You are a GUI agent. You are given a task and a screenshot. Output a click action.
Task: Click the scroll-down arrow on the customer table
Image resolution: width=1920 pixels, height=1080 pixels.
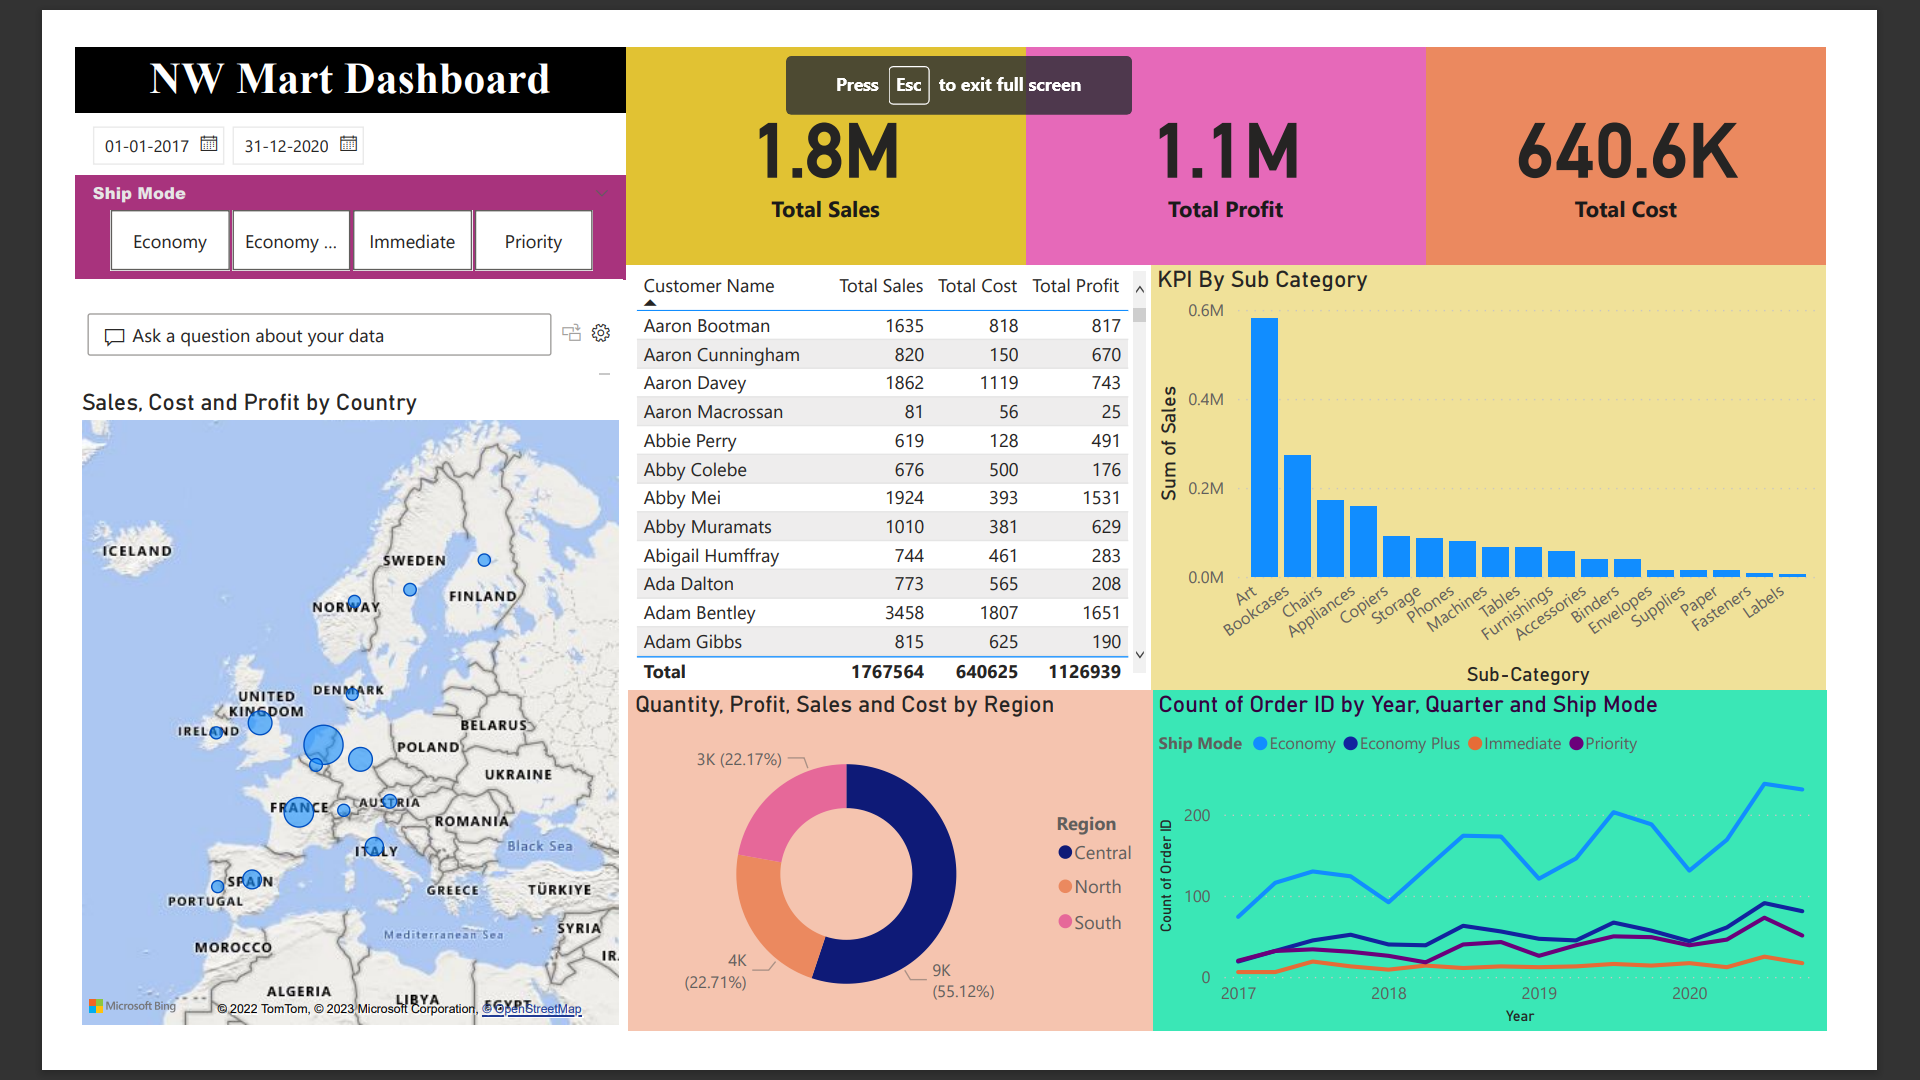pyautogui.click(x=1139, y=655)
